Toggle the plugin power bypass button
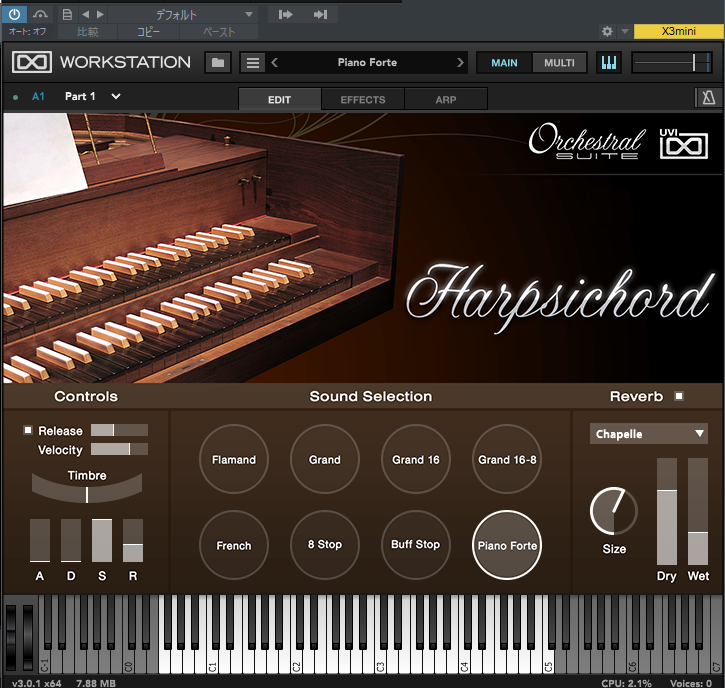The width and height of the screenshot is (725, 688). [x=14, y=14]
